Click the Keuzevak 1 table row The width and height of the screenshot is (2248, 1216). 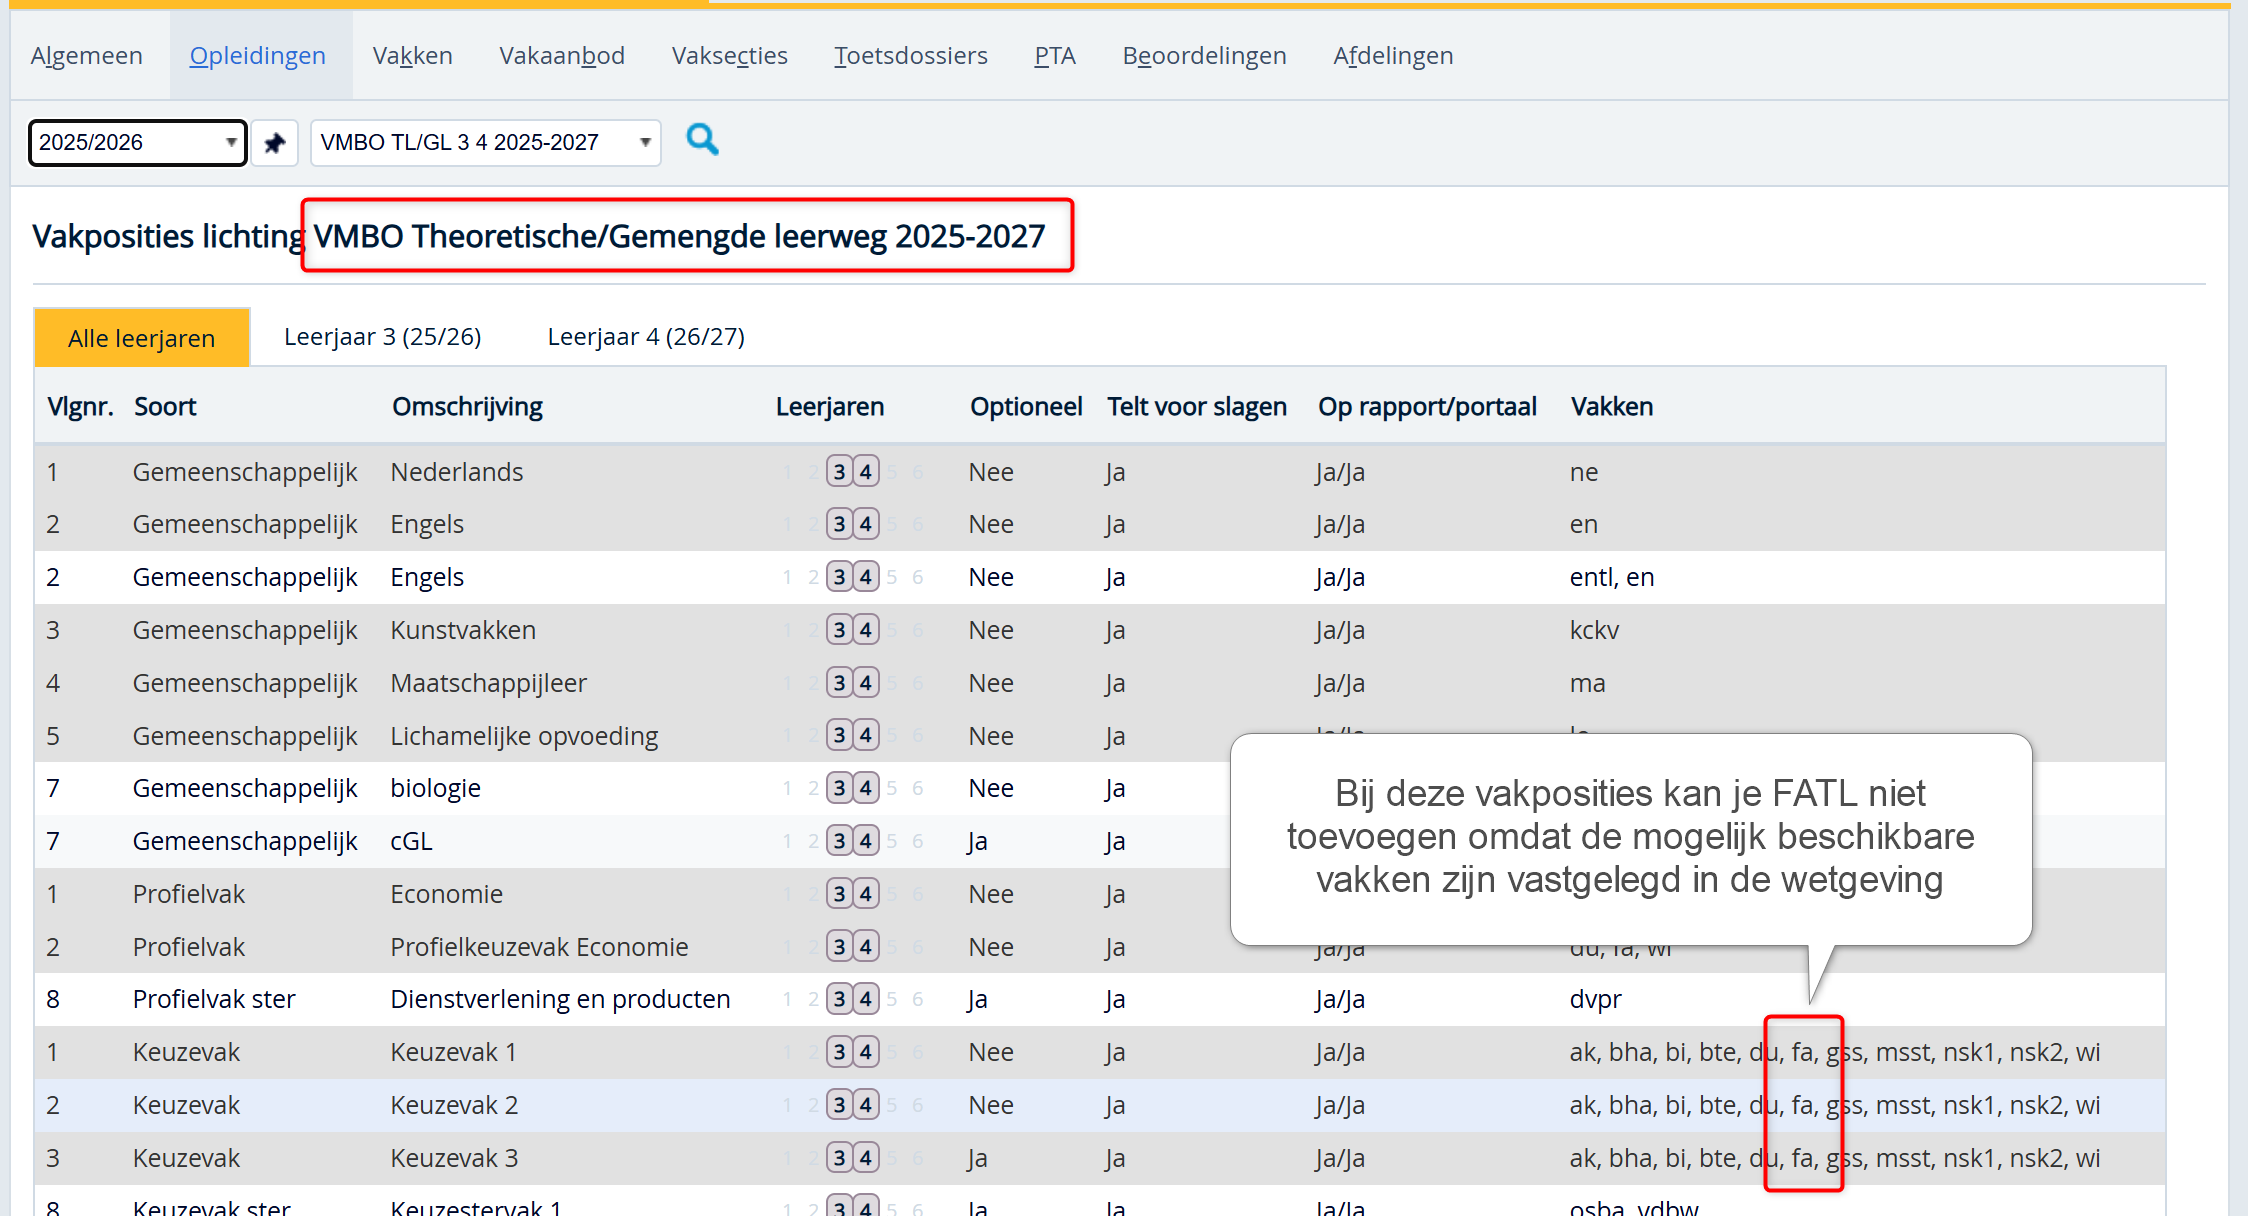453,1052
